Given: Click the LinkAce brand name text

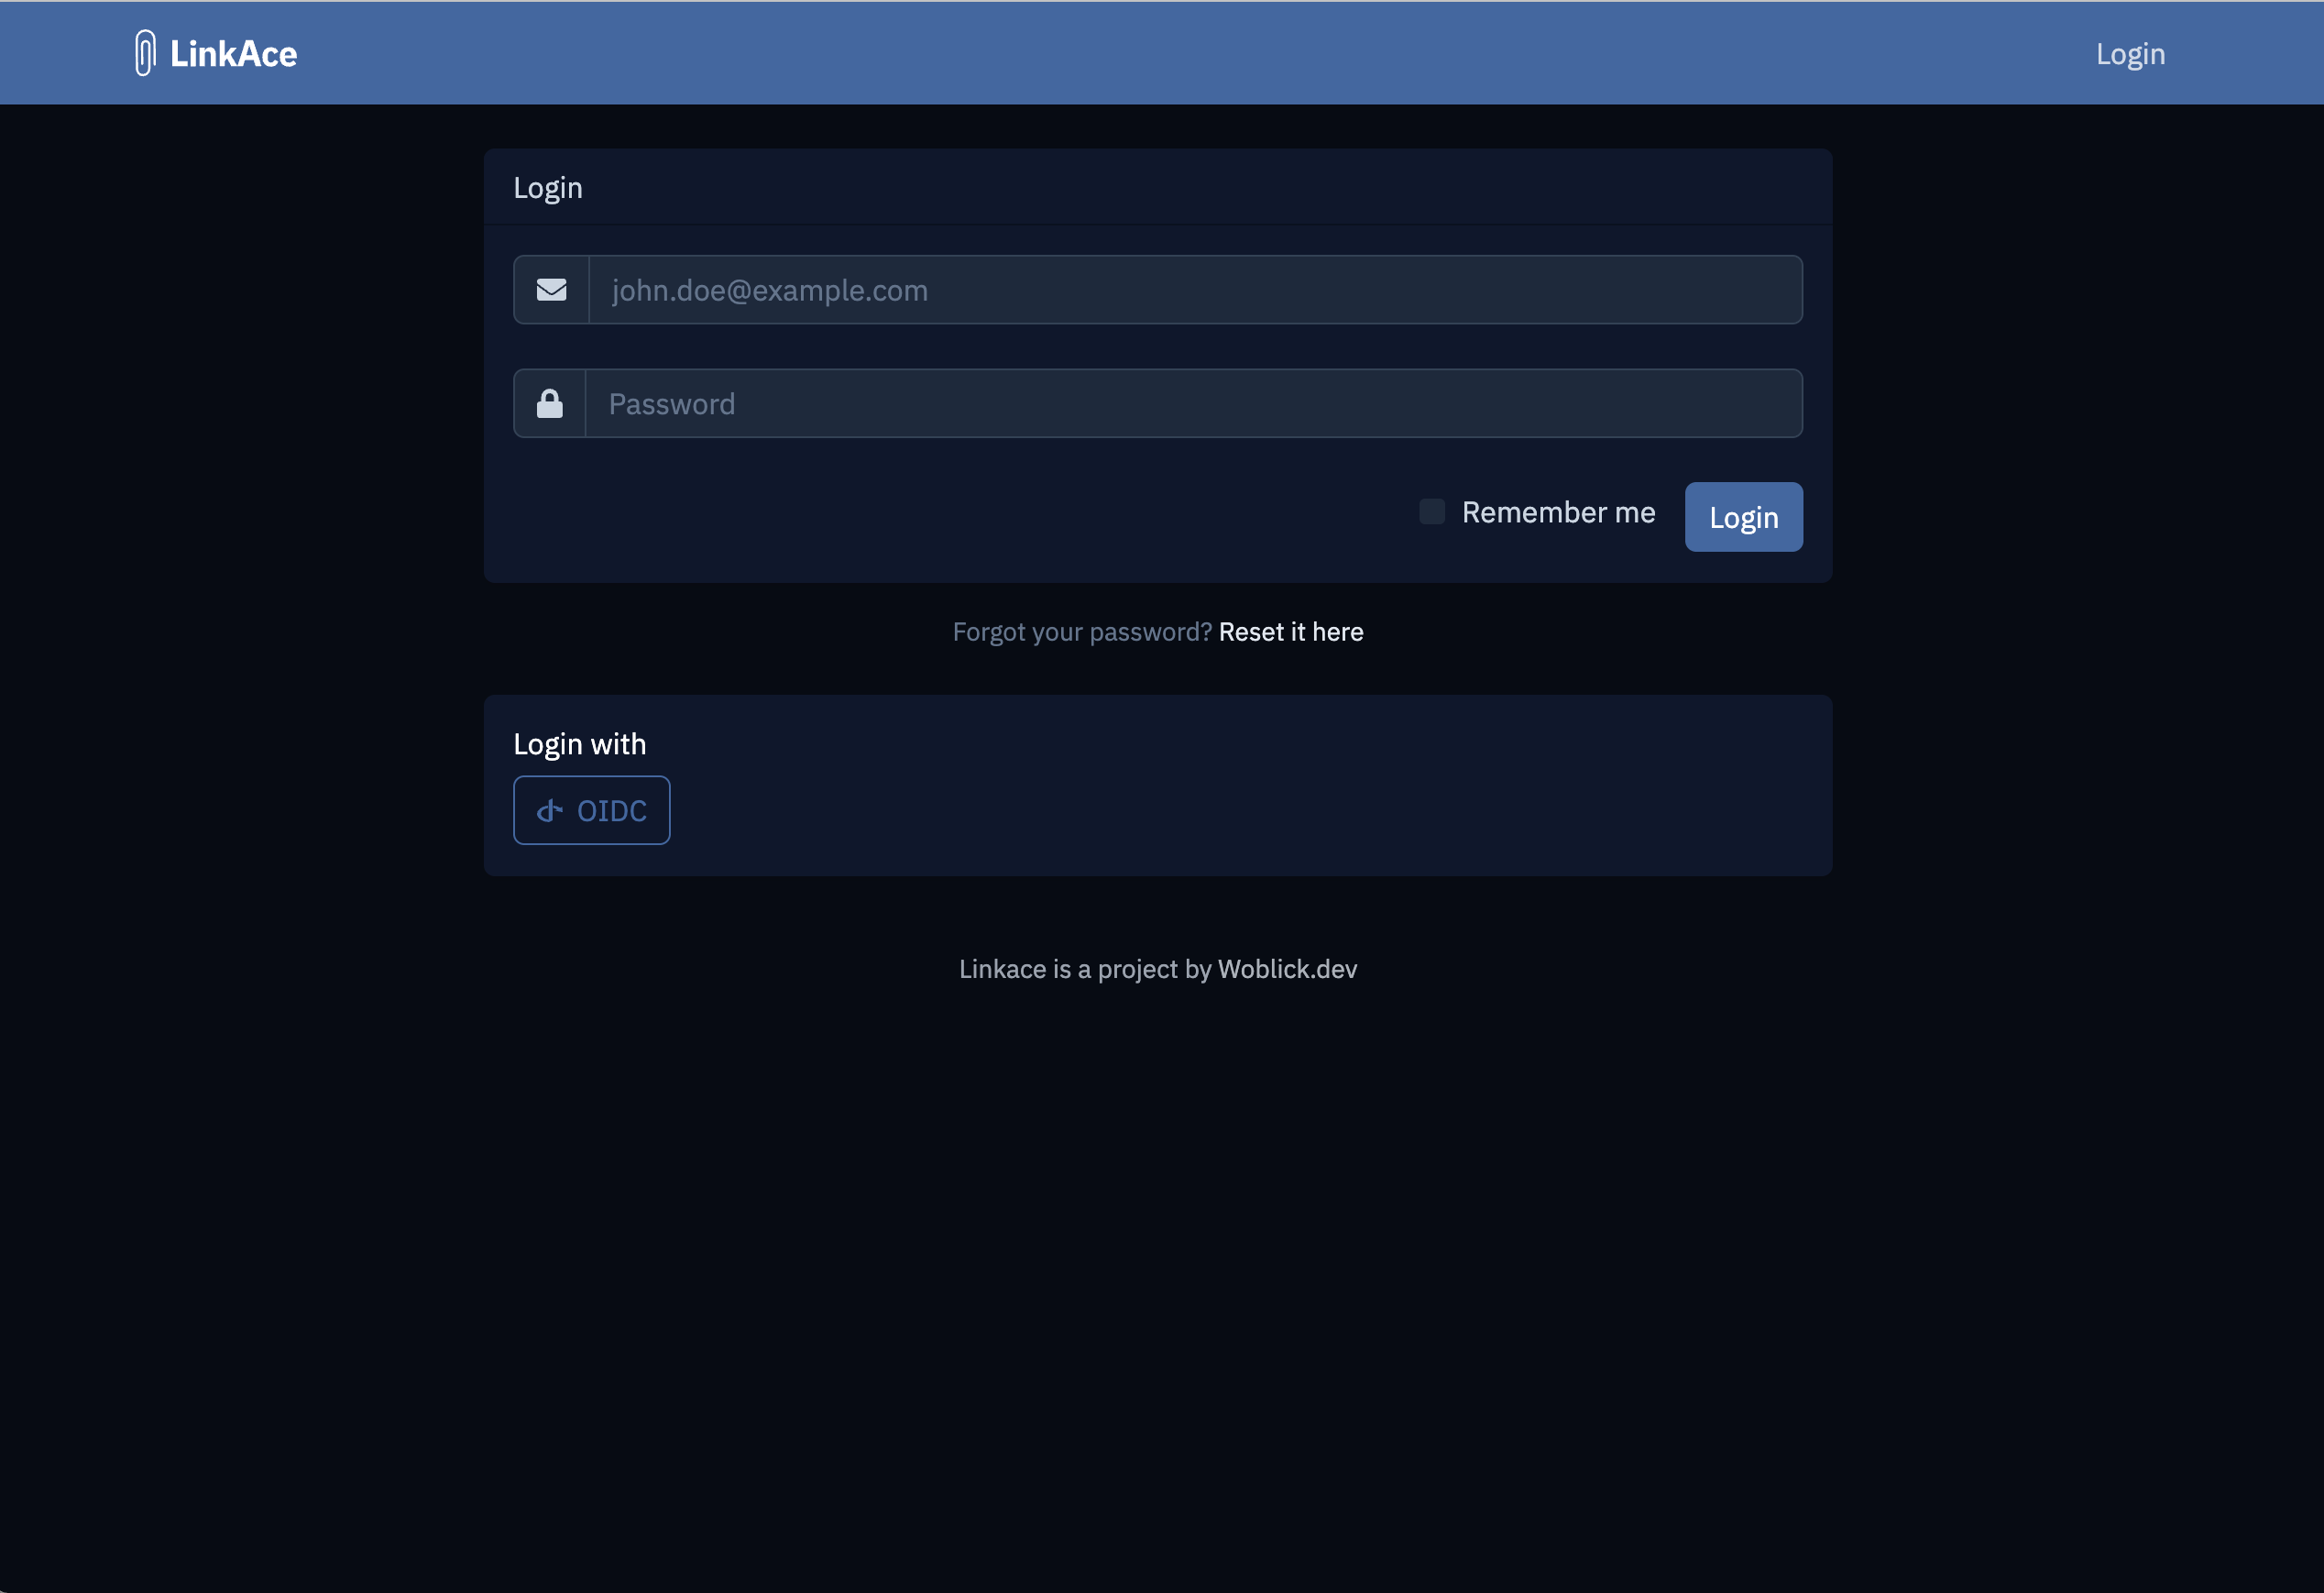Looking at the screenshot, I should [233, 54].
